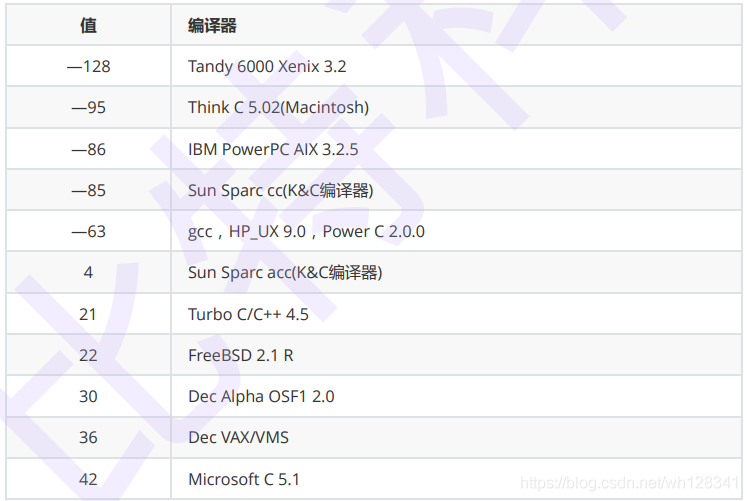The height and width of the screenshot is (501, 747).
Task: Click the Turbo C/C++ 4.5 cell
Action: coord(248,314)
